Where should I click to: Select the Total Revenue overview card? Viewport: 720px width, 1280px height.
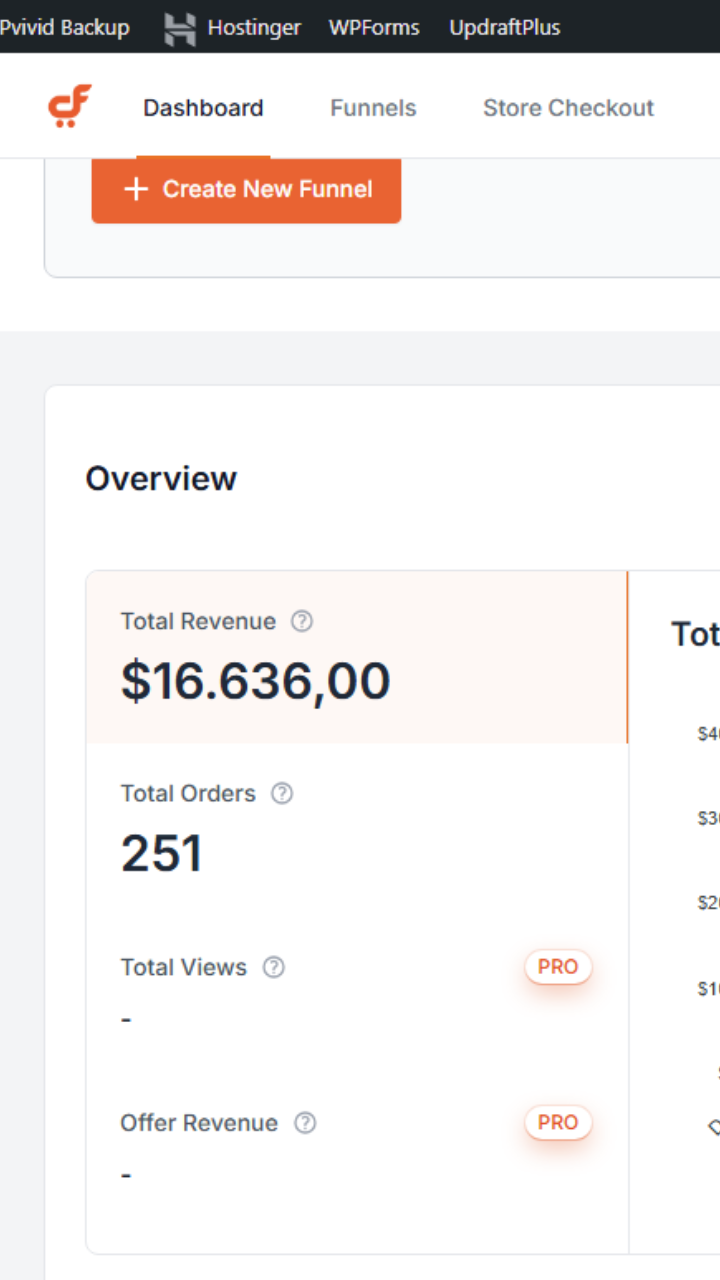(356, 658)
